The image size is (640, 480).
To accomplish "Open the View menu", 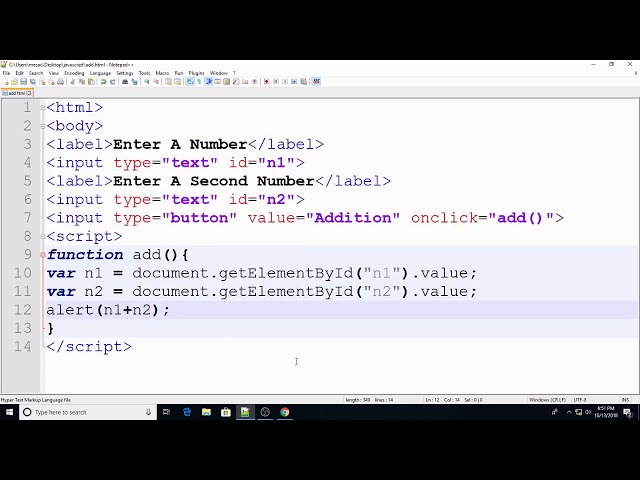I will (x=53, y=73).
